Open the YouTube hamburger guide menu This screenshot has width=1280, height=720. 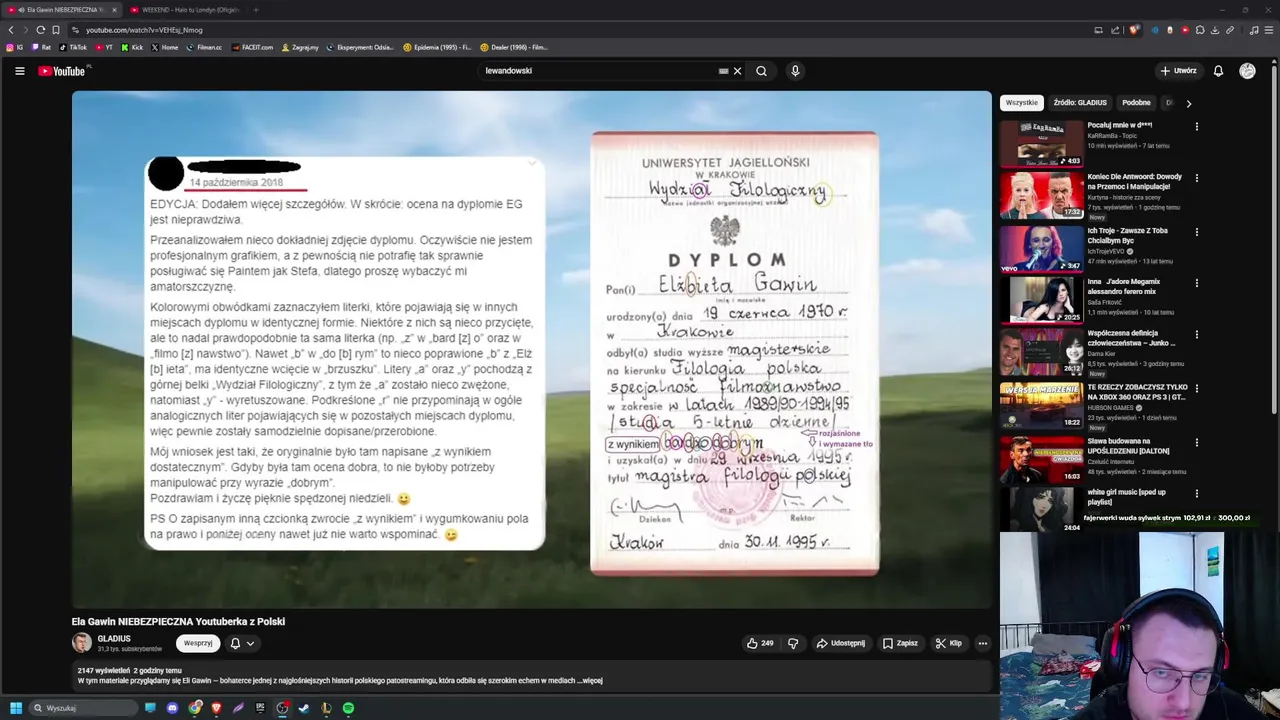coord(19,71)
